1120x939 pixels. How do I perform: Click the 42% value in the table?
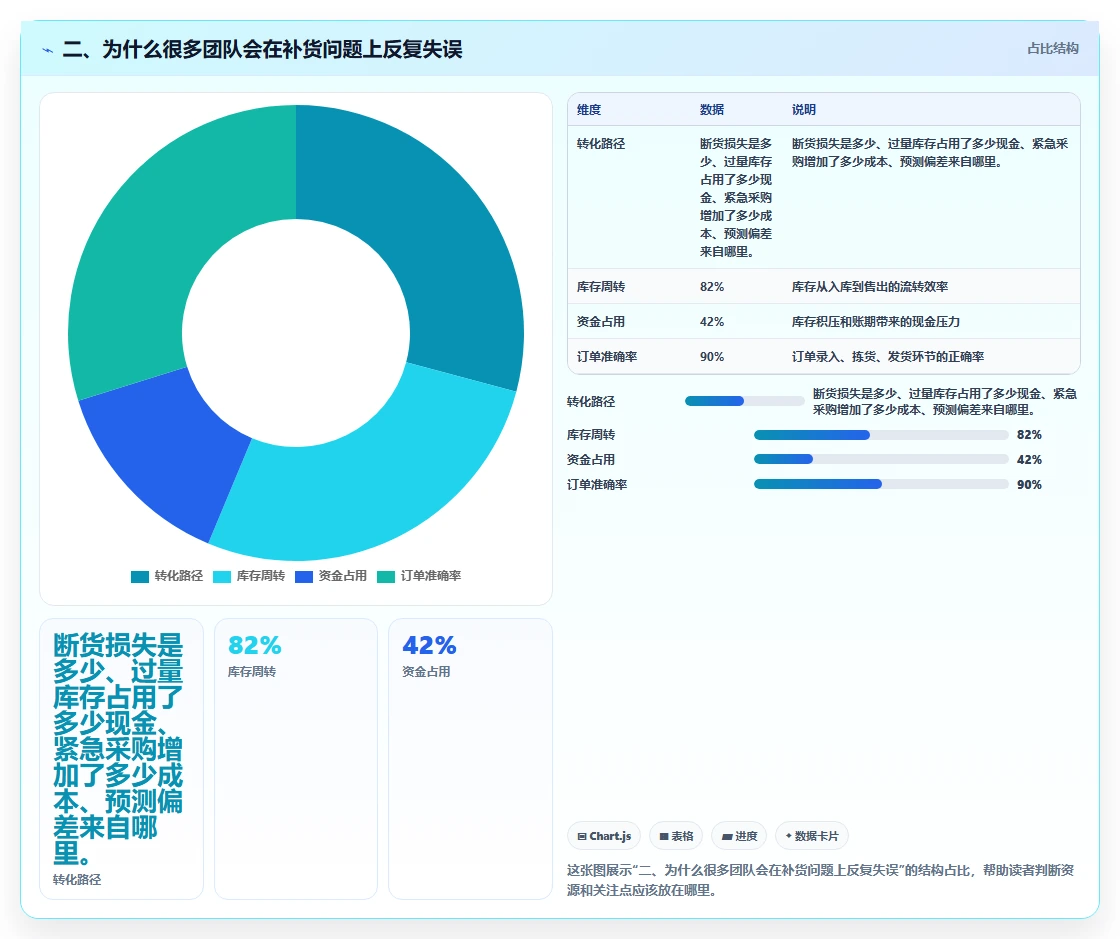(x=712, y=321)
